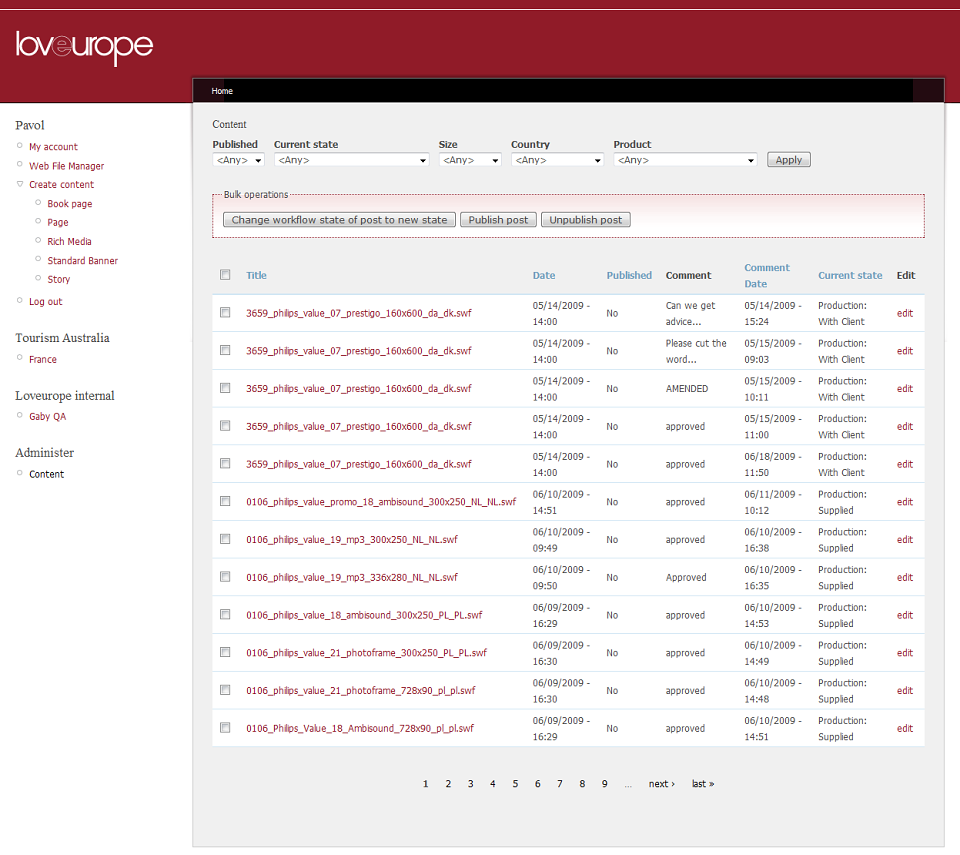The width and height of the screenshot is (960, 855).
Task: Open the Product filter dropdown
Action: (x=685, y=160)
